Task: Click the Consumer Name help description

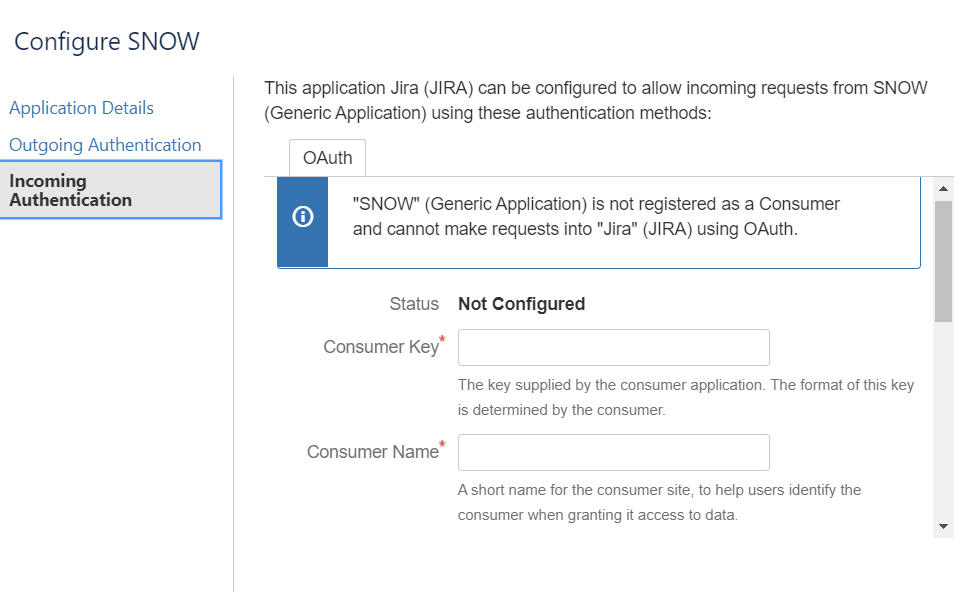Action: [659, 502]
